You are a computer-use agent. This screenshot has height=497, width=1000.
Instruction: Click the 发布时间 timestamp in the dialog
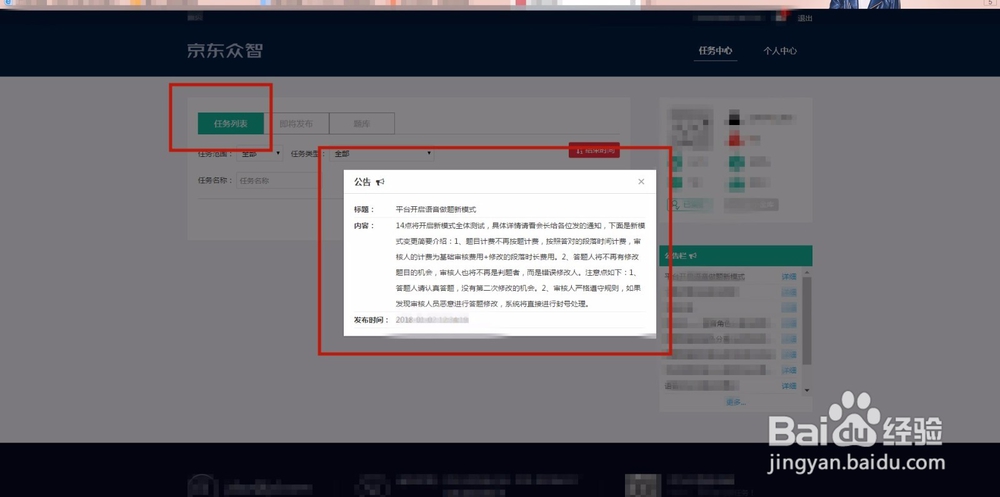point(432,320)
